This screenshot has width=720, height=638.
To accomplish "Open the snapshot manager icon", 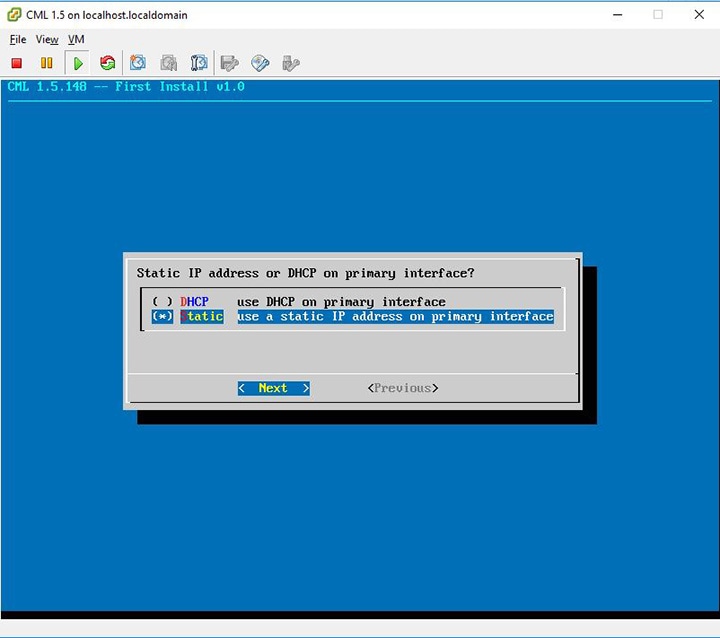I will pyautogui.click(x=199, y=63).
